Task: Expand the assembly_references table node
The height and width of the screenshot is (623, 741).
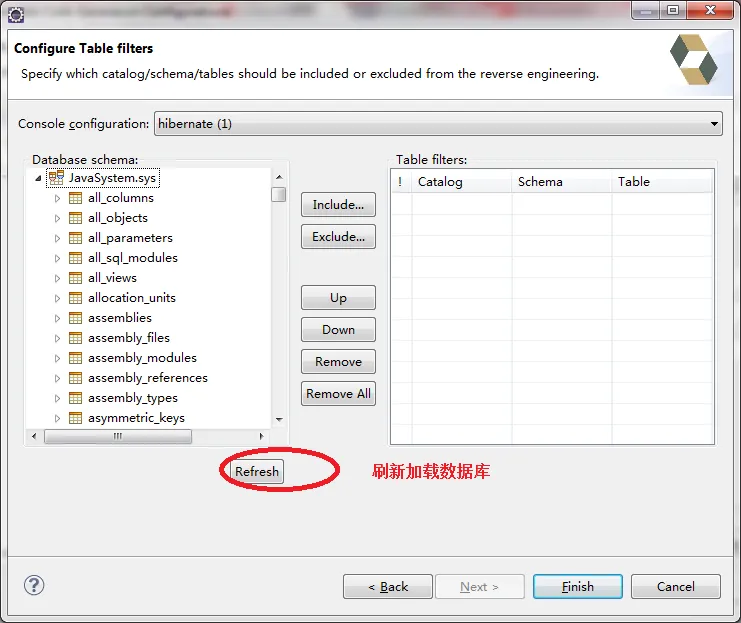Action: [57, 379]
